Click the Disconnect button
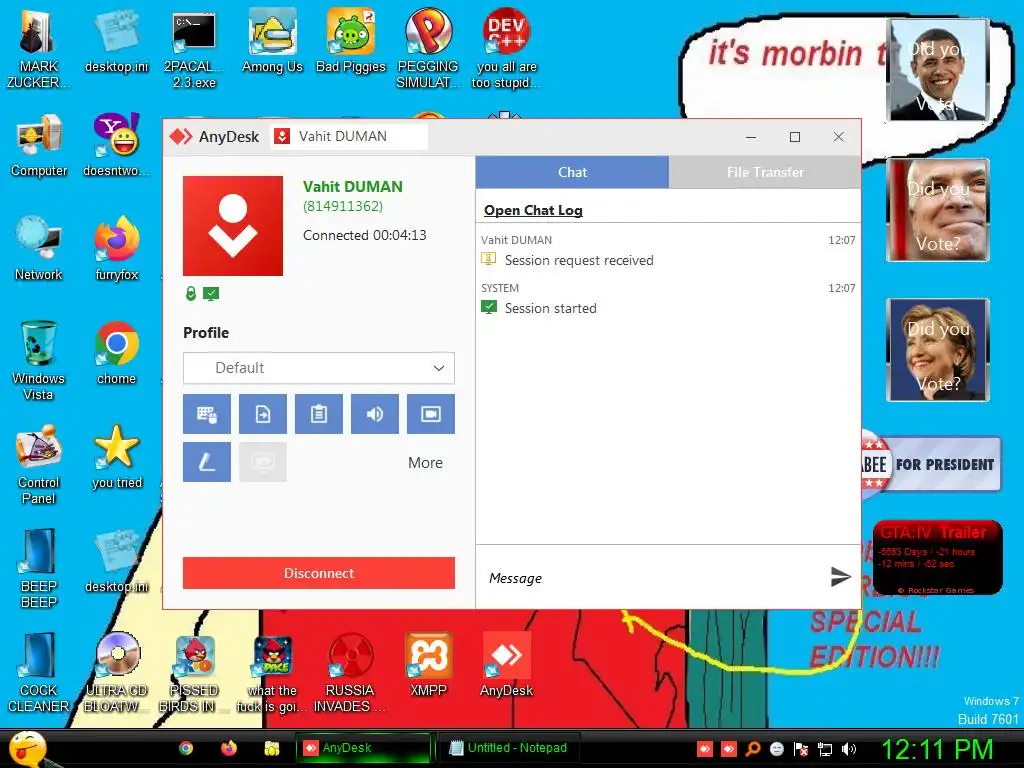Viewport: 1024px width, 768px height. pyautogui.click(x=319, y=573)
